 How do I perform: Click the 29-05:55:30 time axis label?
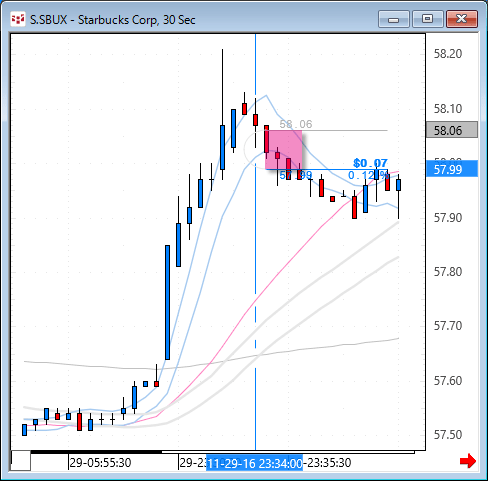click(100, 463)
